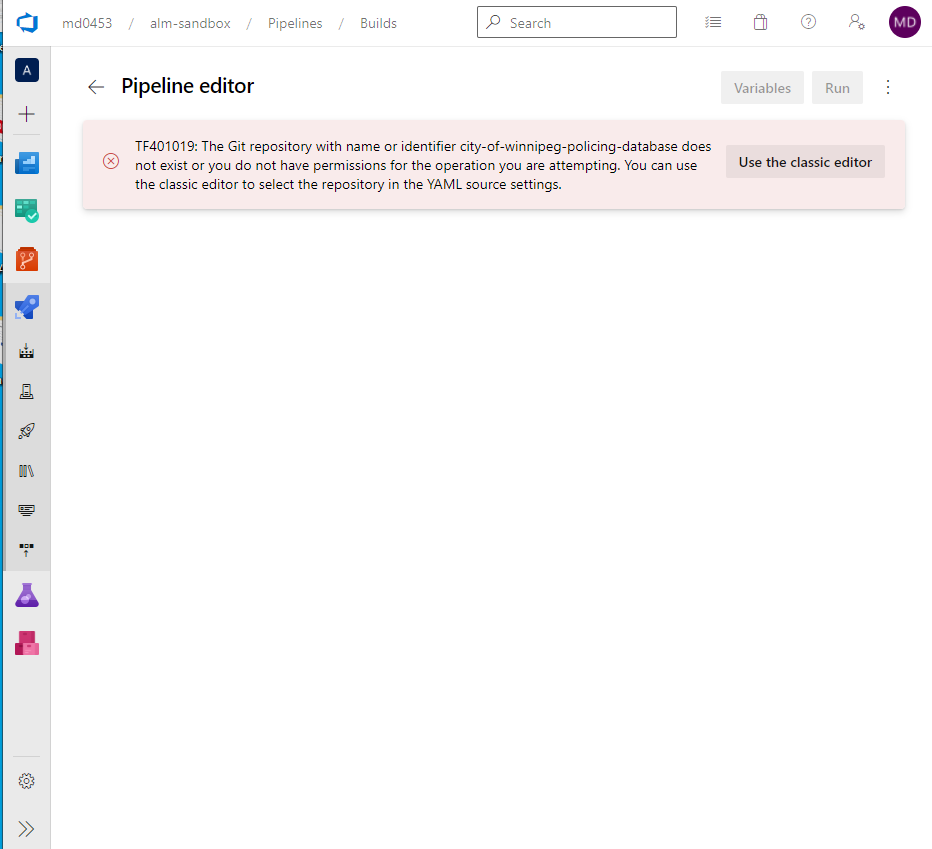This screenshot has width=932, height=849.
Task: Open Test Plans via the flask icon
Action: pos(25,594)
